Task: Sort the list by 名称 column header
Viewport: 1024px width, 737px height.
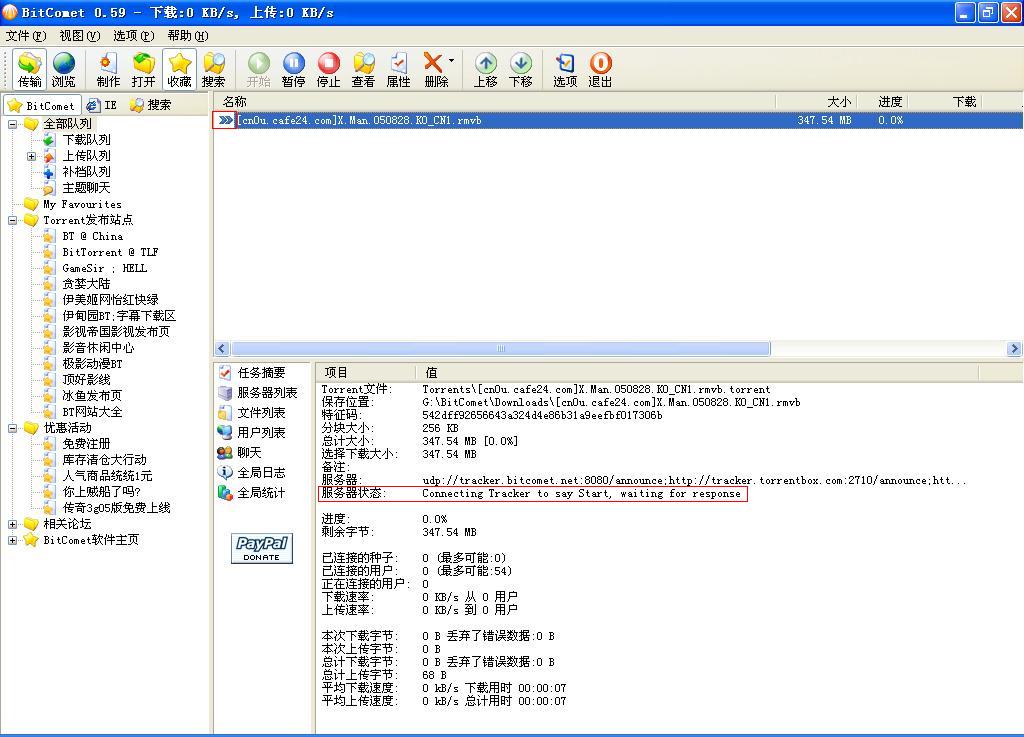Action: (494, 102)
